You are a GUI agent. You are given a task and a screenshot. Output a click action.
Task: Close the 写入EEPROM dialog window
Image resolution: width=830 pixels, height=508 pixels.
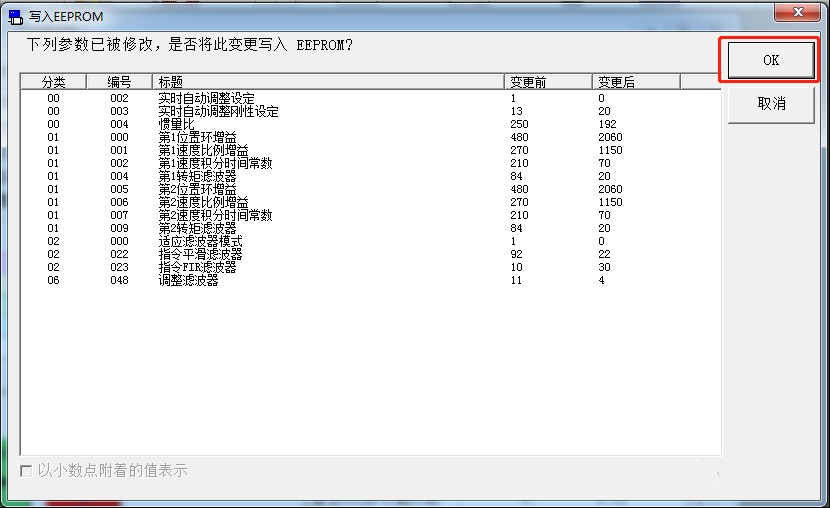(798, 12)
